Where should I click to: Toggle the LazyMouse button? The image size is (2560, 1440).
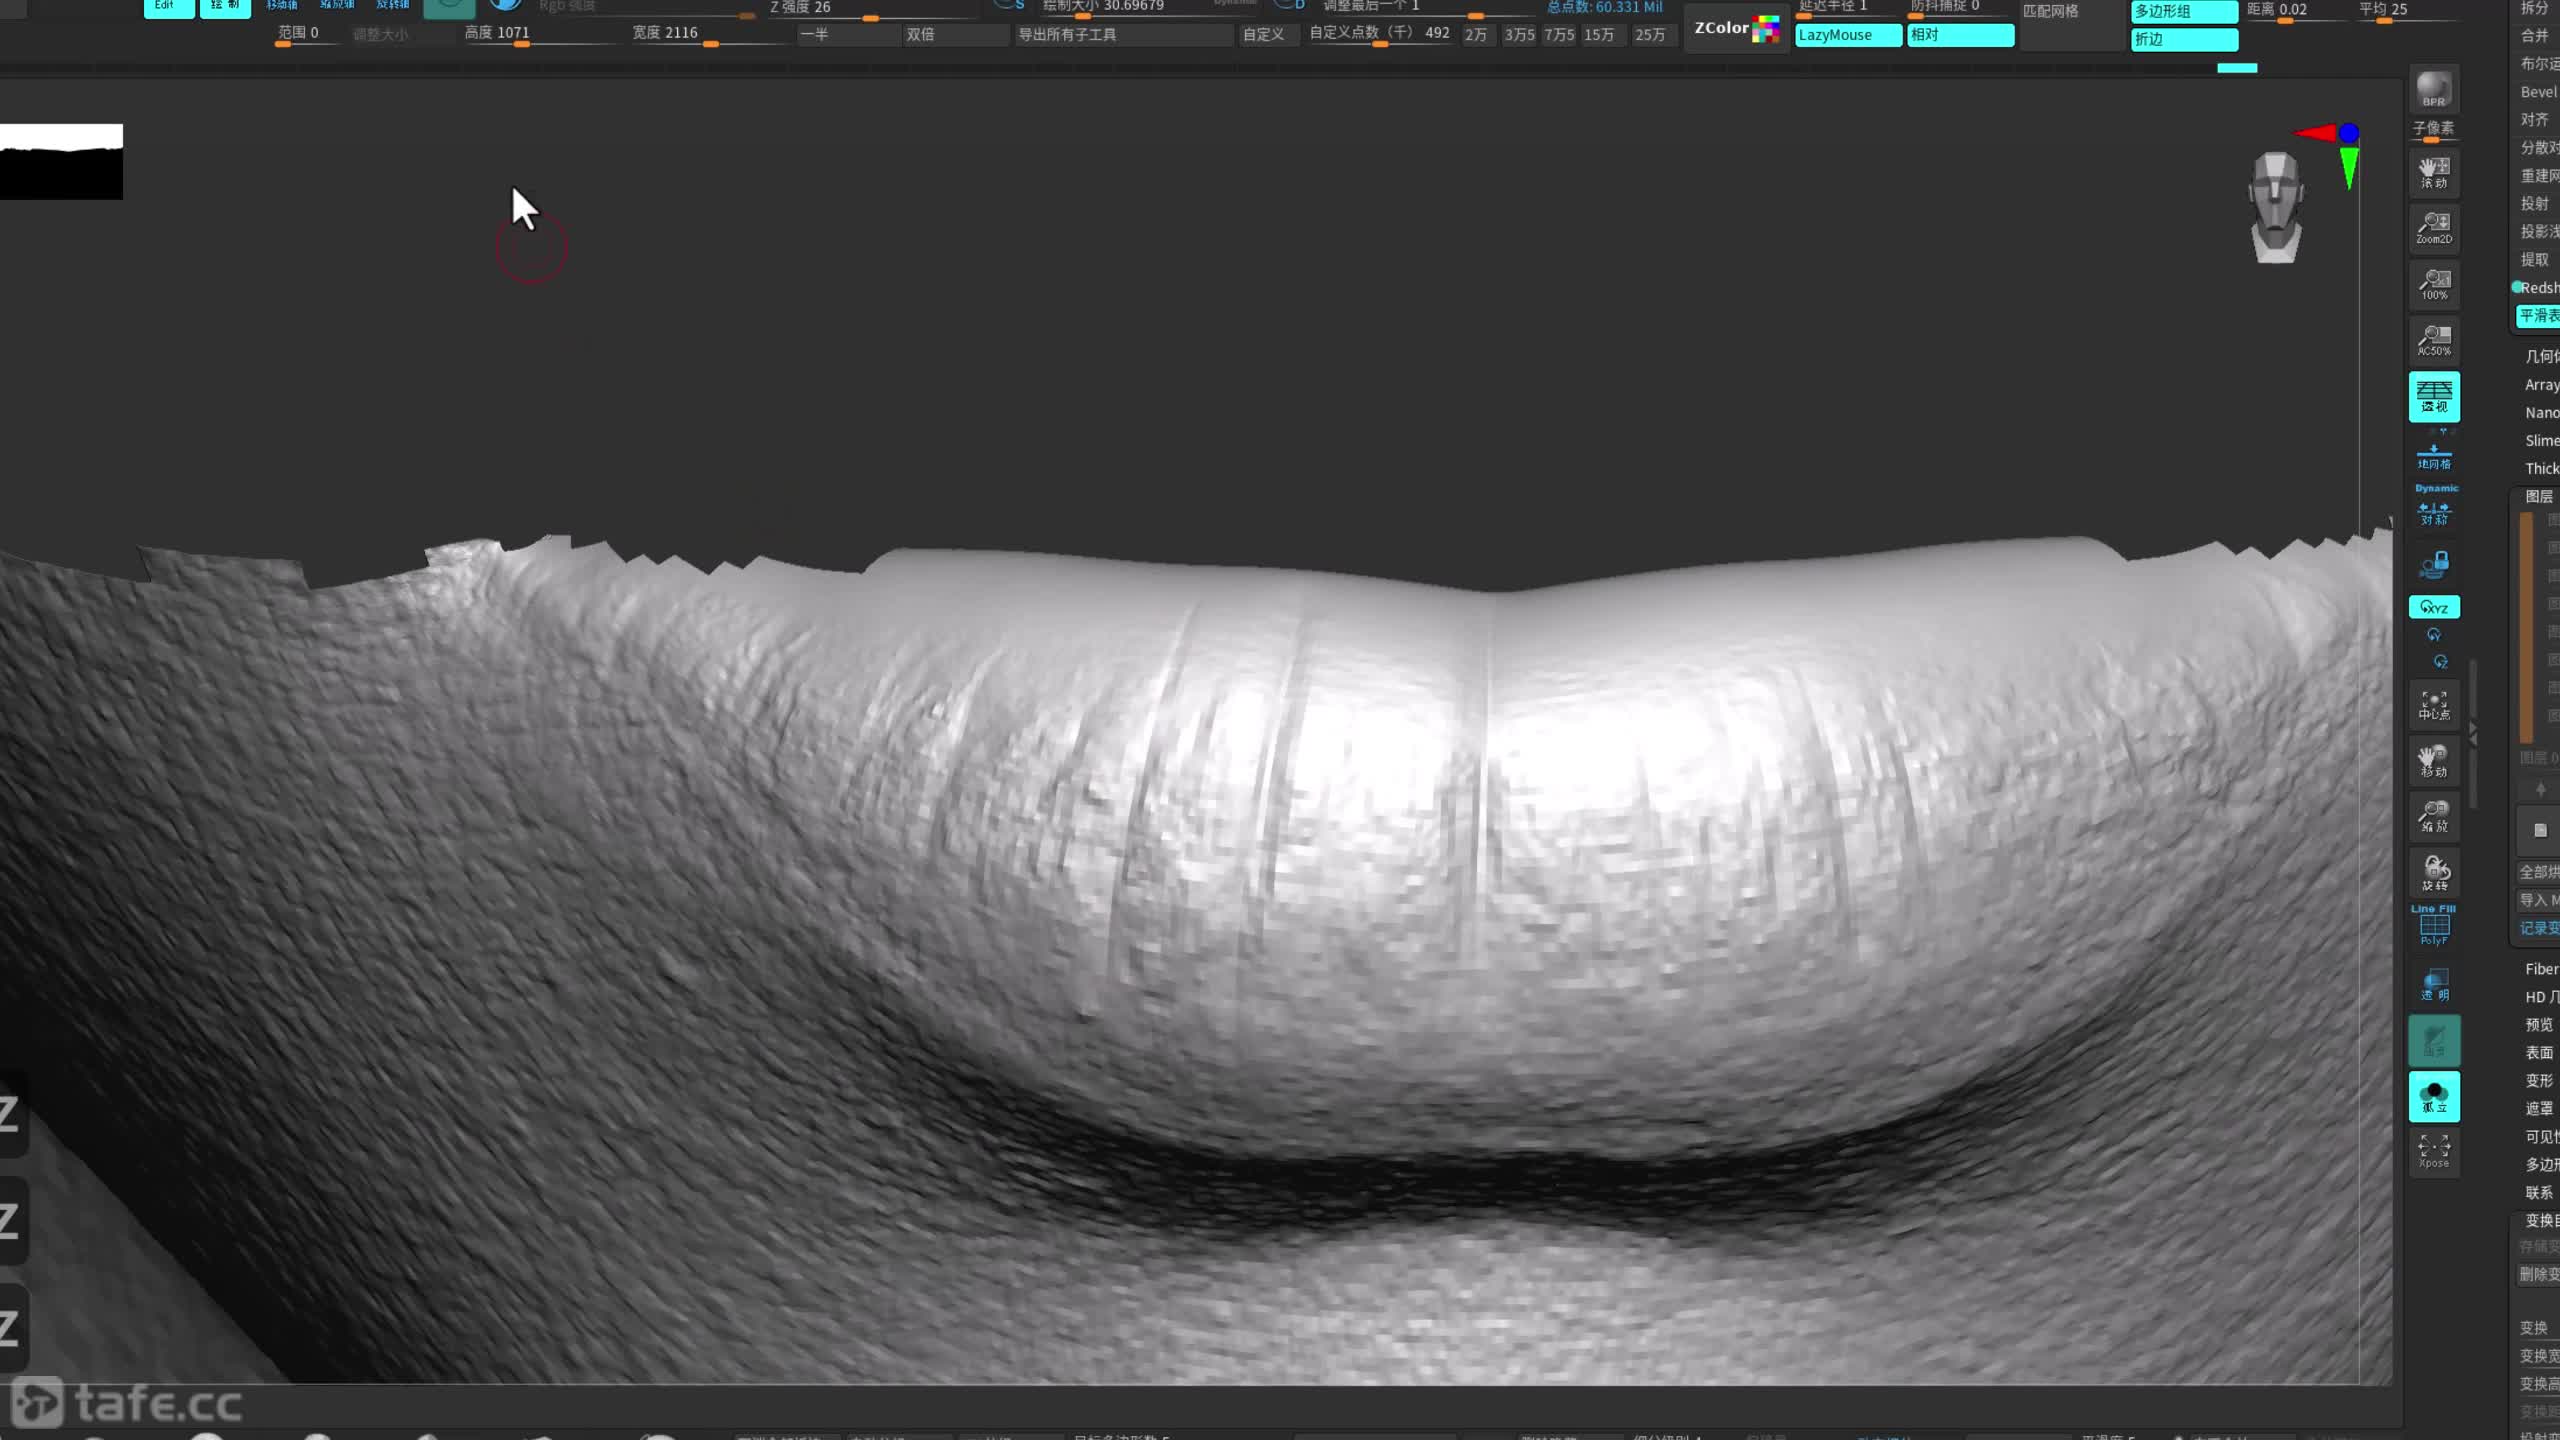click(1848, 35)
